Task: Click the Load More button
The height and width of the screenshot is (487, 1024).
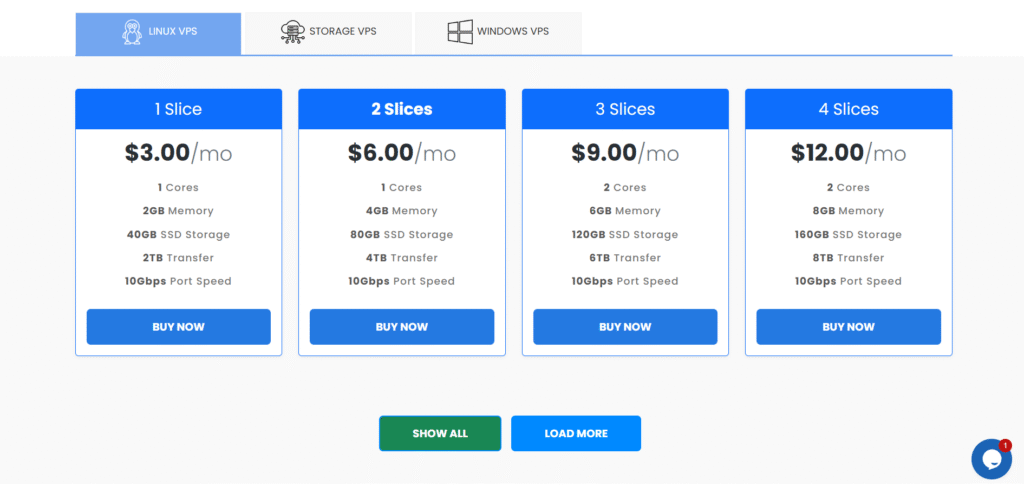Action: 576,434
